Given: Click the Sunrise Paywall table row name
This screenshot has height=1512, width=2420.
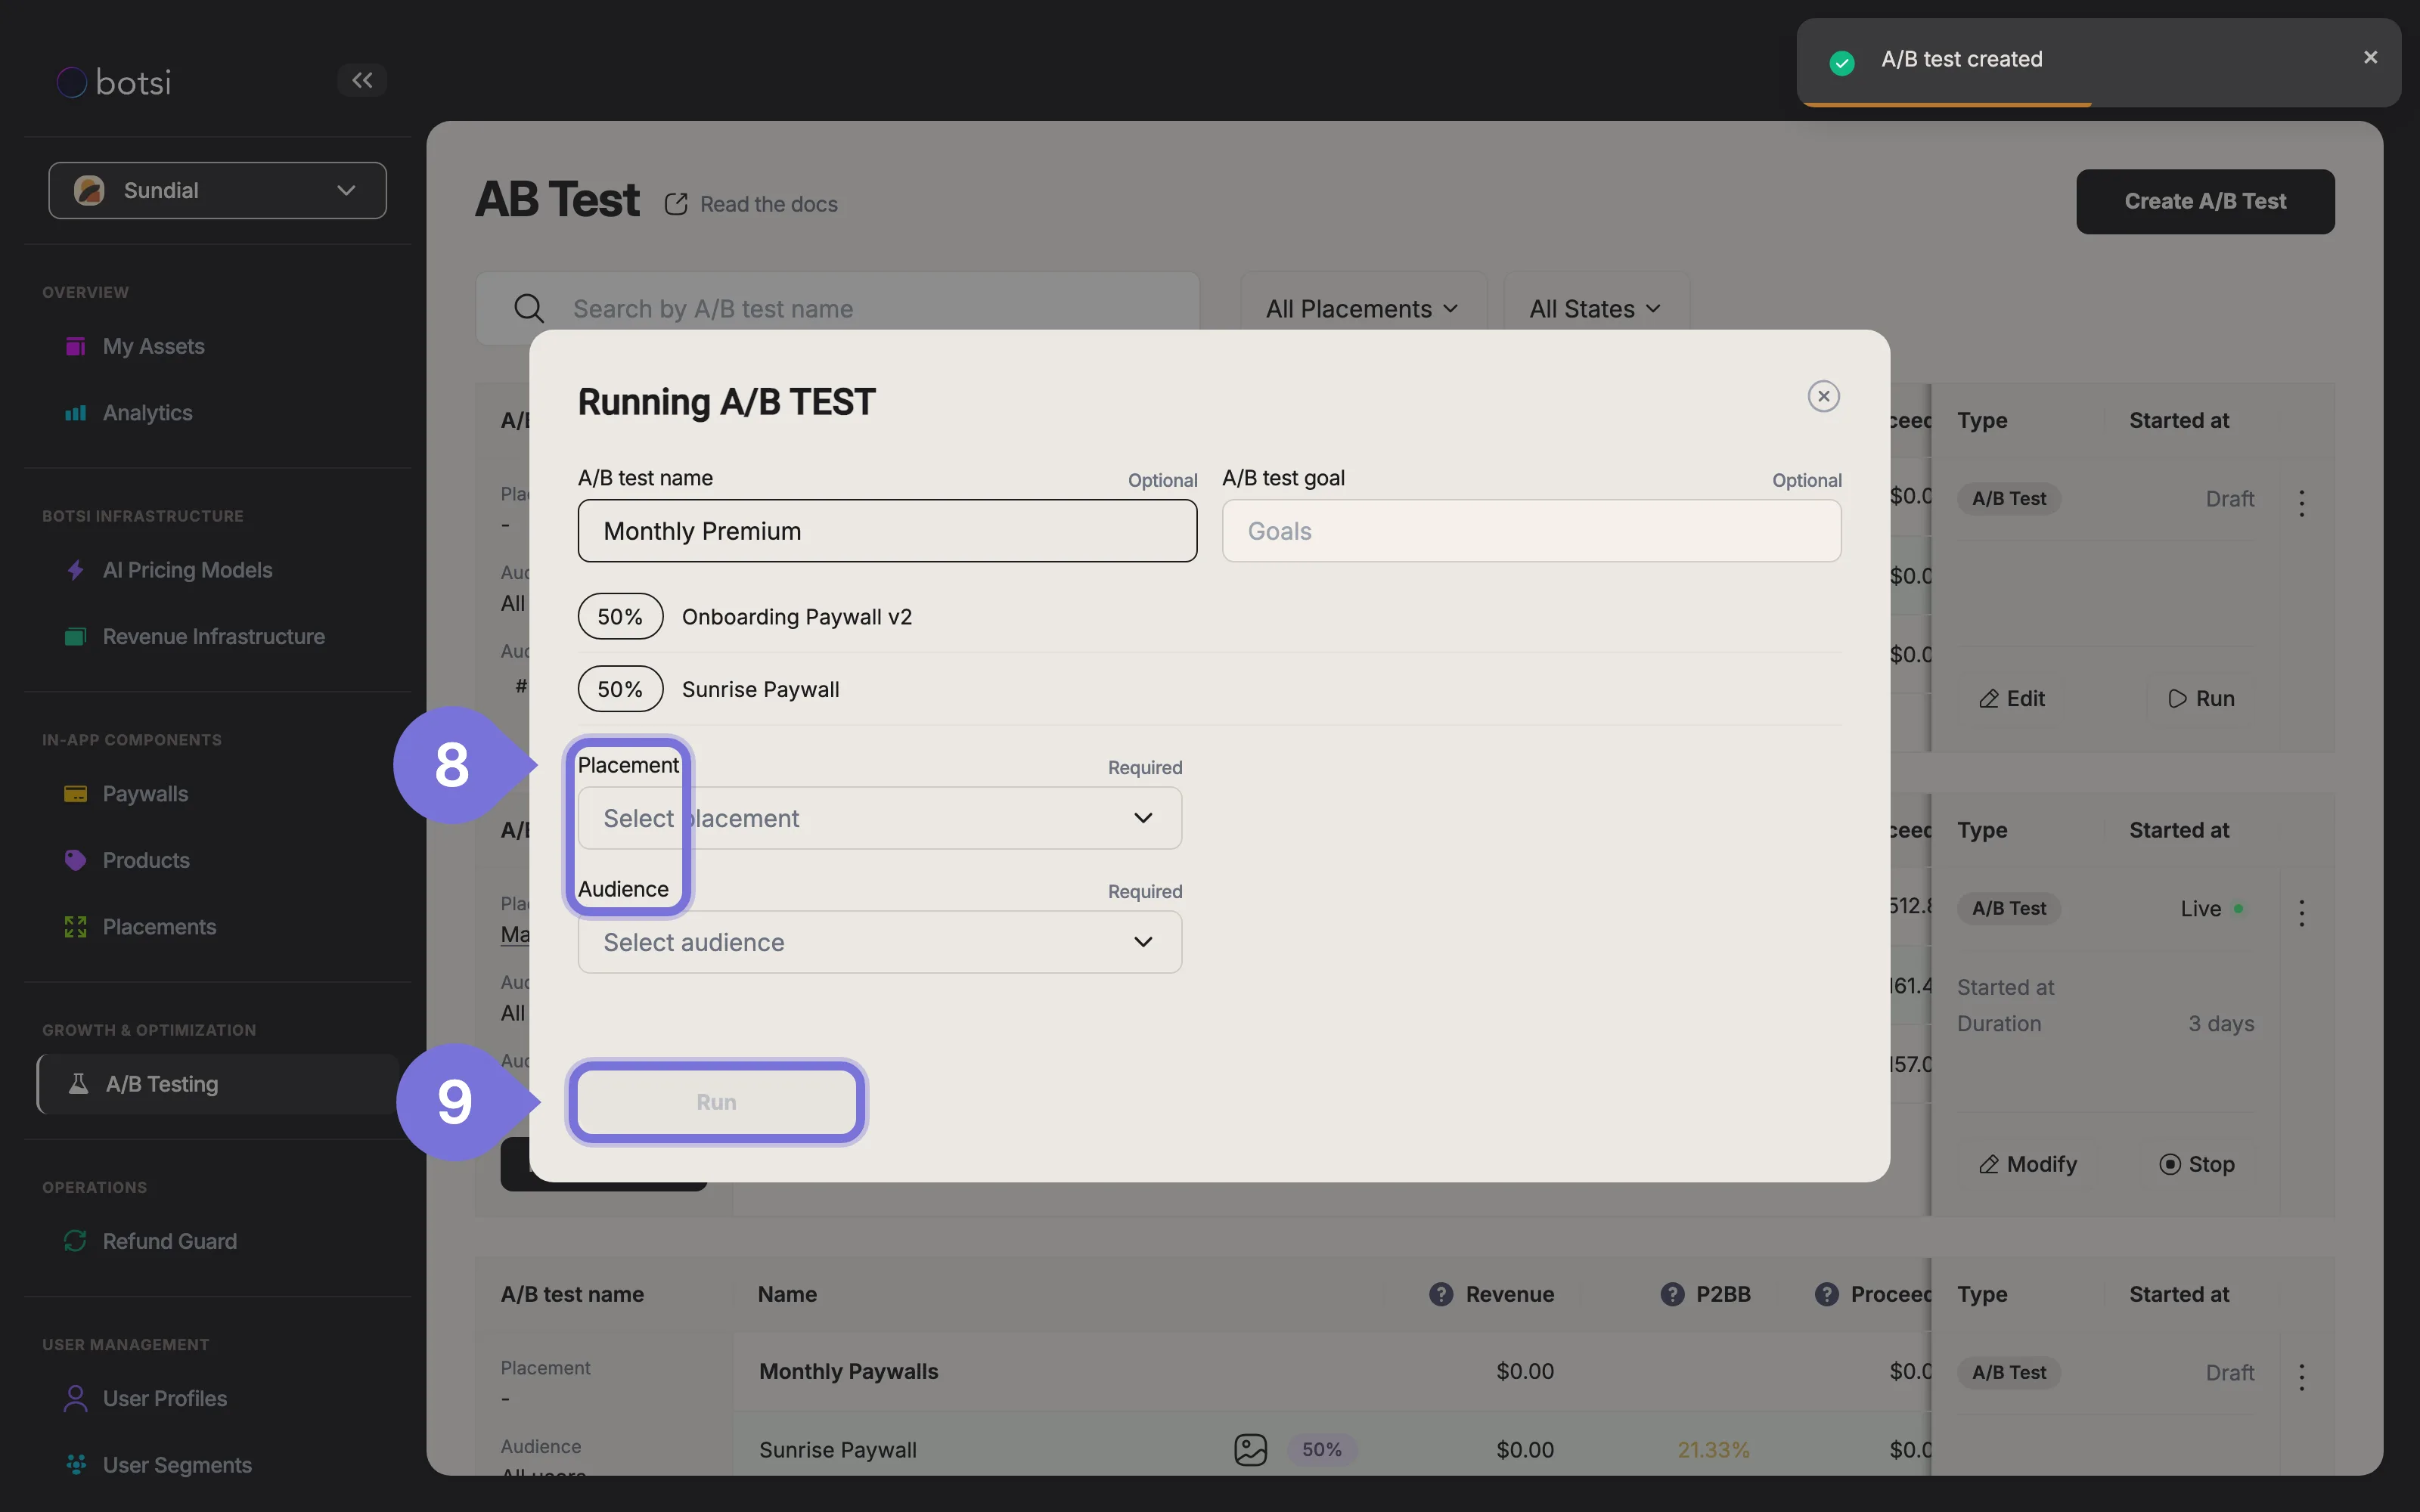Looking at the screenshot, I should [x=838, y=1449].
